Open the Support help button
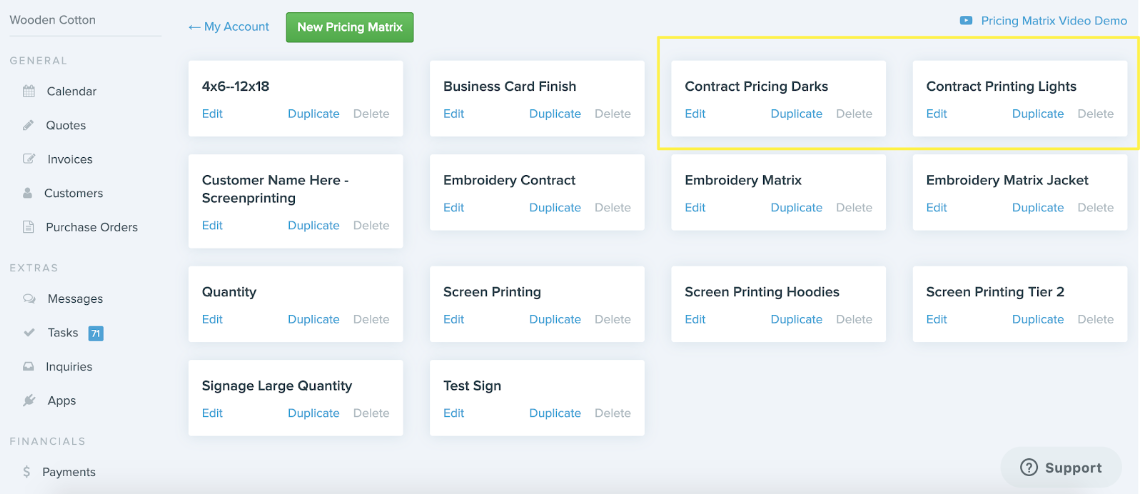1140x494 pixels. click(x=1061, y=468)
